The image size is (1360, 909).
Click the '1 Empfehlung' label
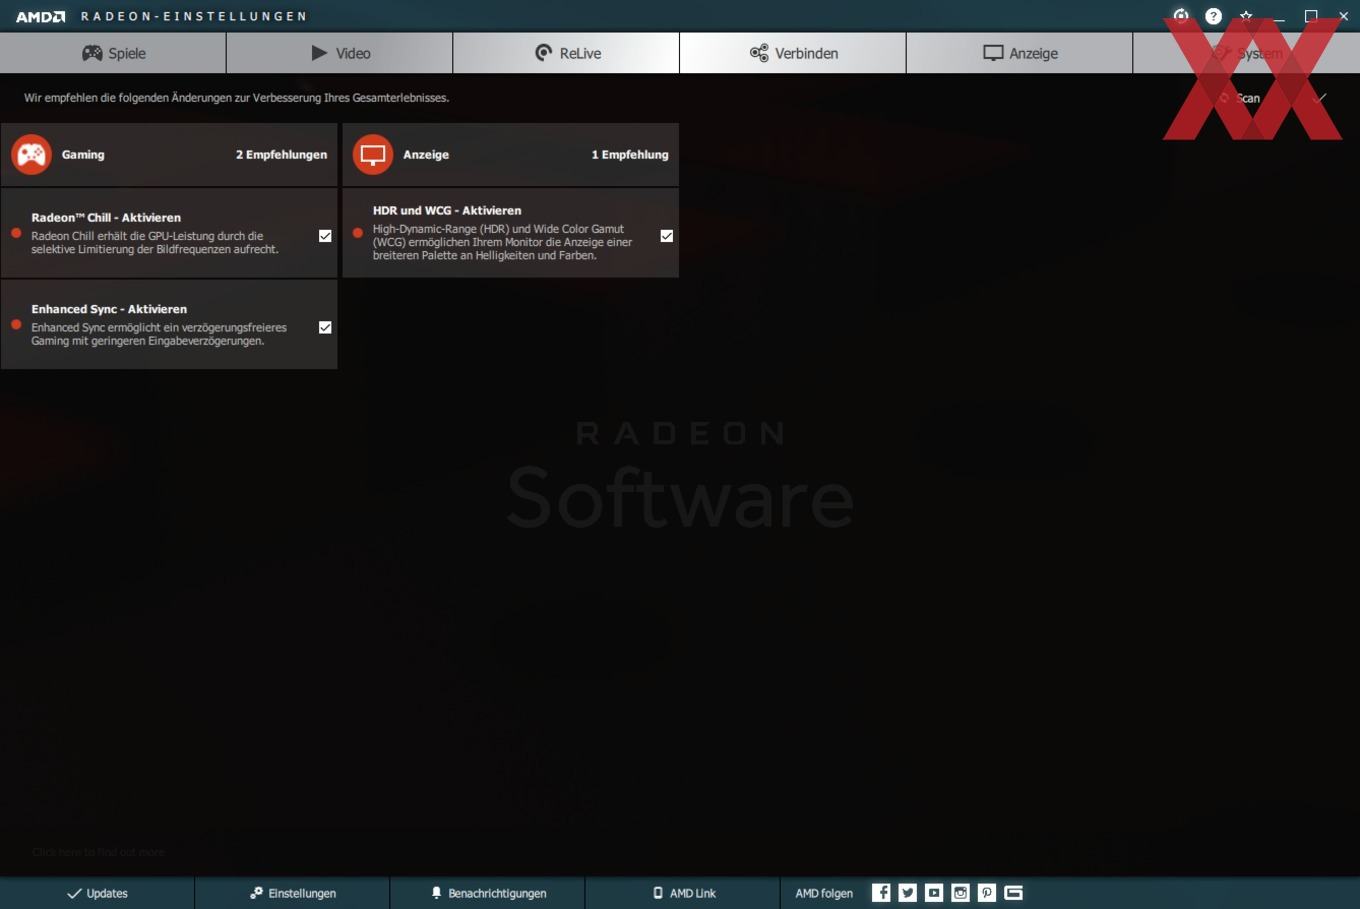tap(630, 154)
